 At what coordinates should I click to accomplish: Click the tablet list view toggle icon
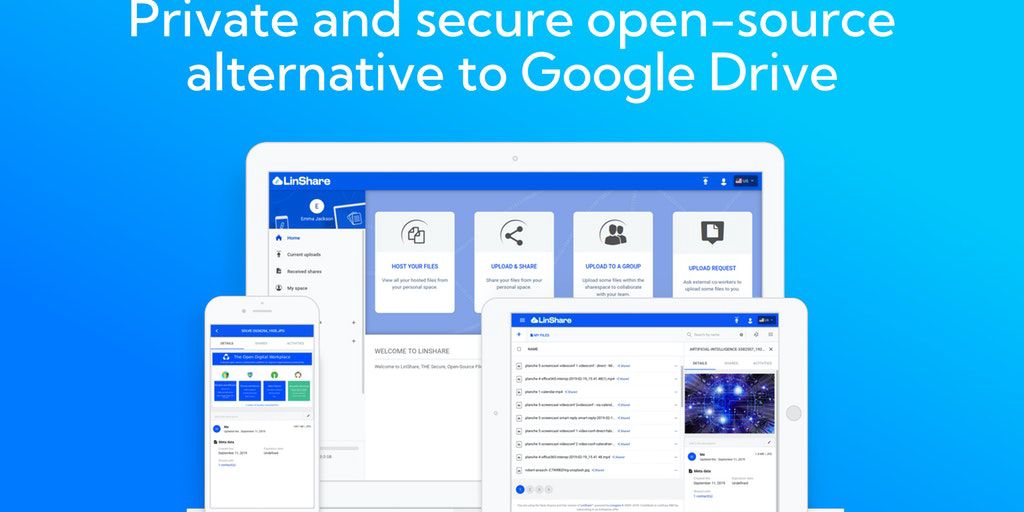[x=771, y=334]
